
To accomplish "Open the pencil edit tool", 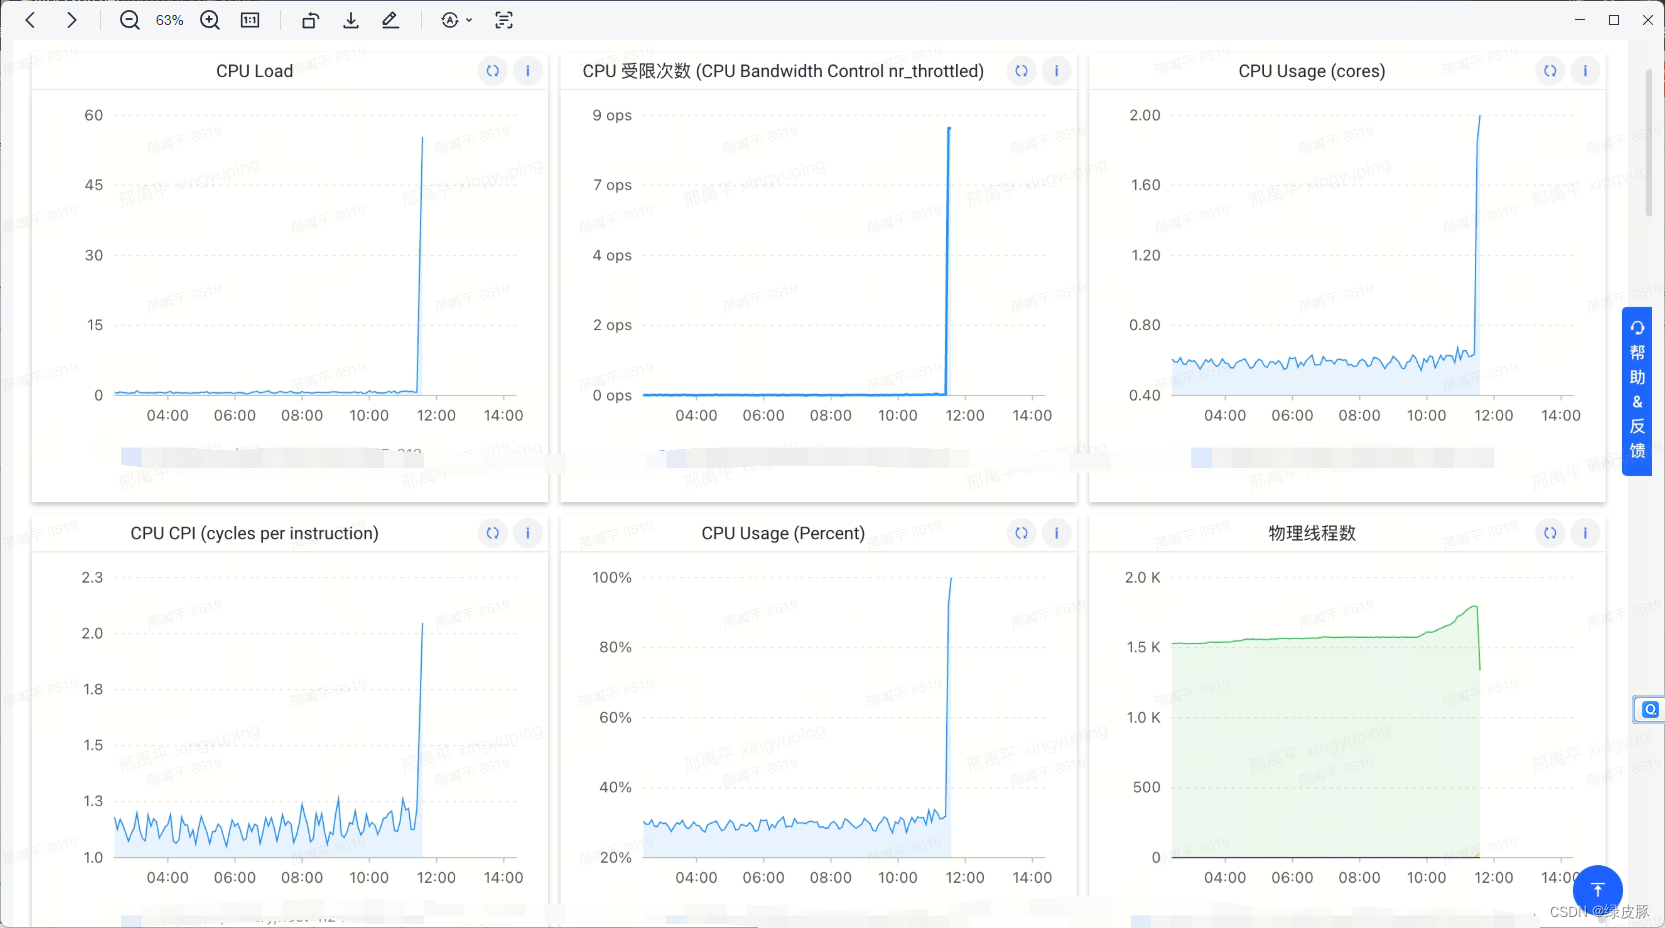I will (391, 20).
